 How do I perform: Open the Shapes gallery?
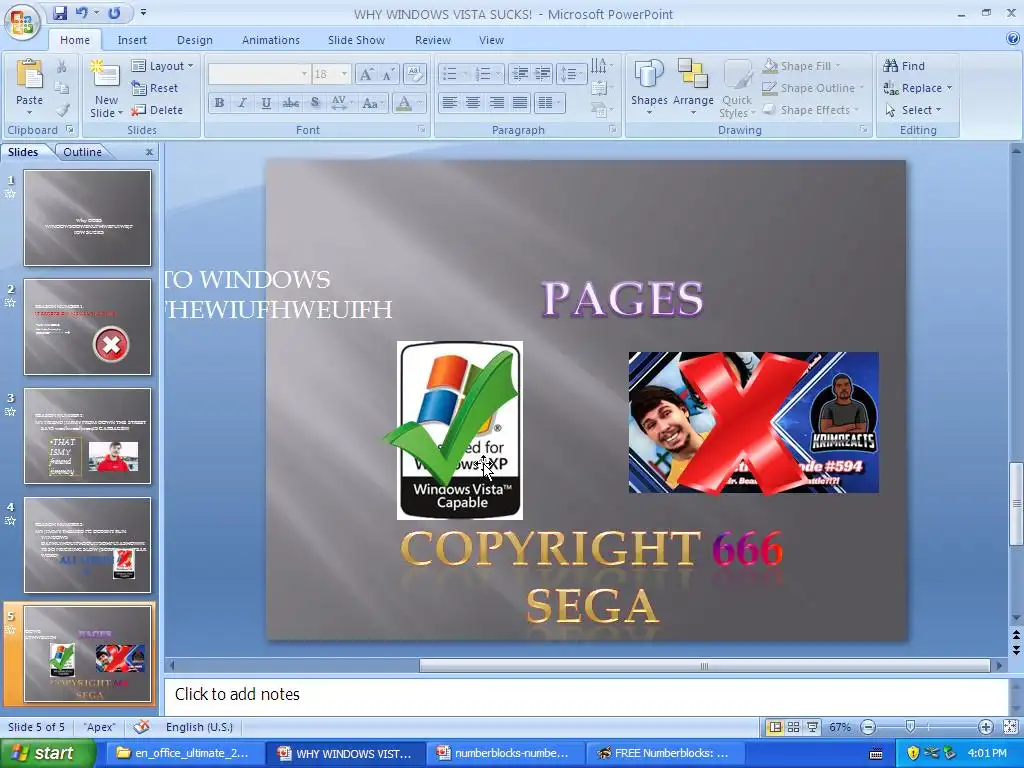tap(648, 88)
